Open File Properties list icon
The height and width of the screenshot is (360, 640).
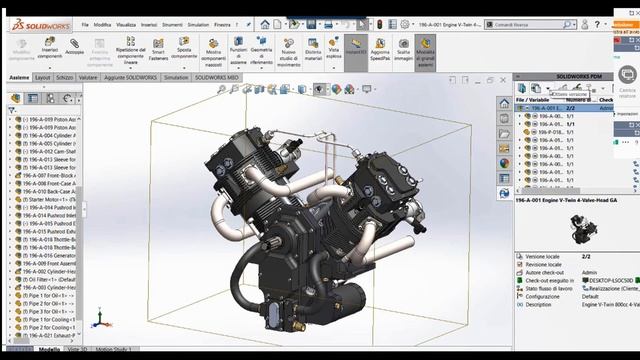click(392, 24)
